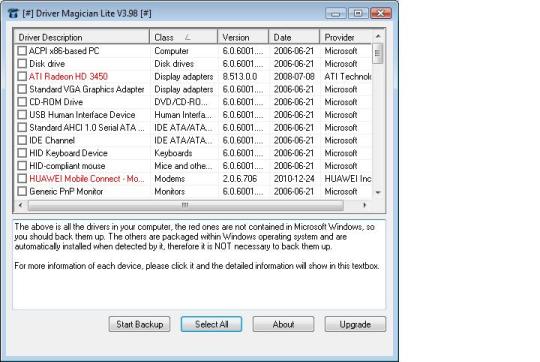Viewport: 540px width, 362px height.
Task: Select the 'IDE Channel' row text
Action: coord(52,140)
